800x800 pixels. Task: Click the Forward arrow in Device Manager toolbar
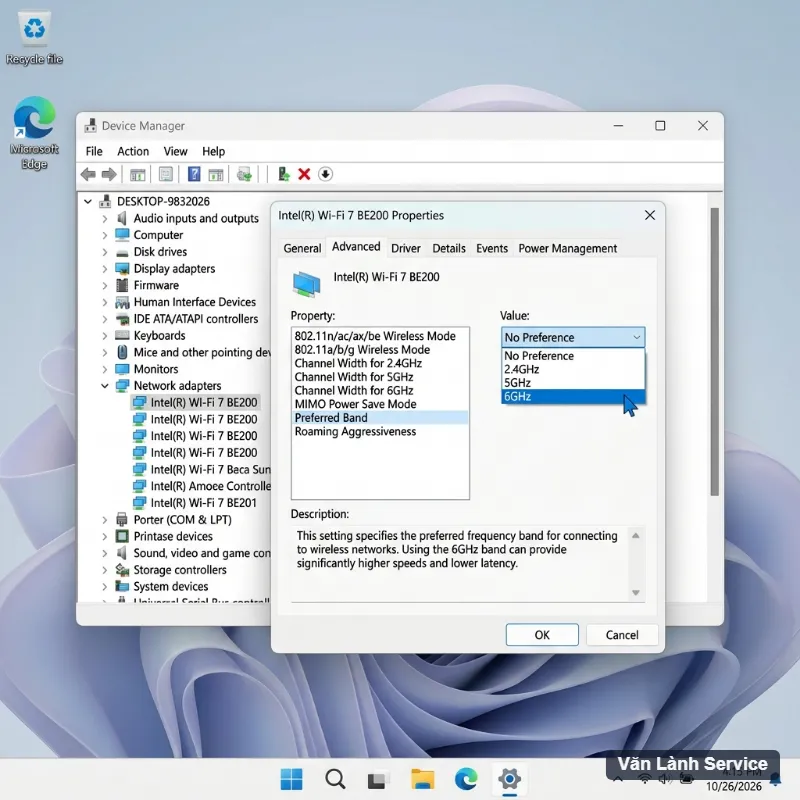click(x=109, y=174)
